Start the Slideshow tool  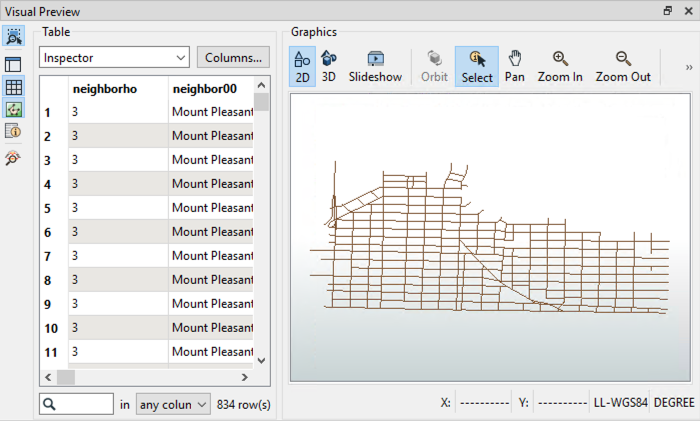pyautogui.click(x=375, y=67)
